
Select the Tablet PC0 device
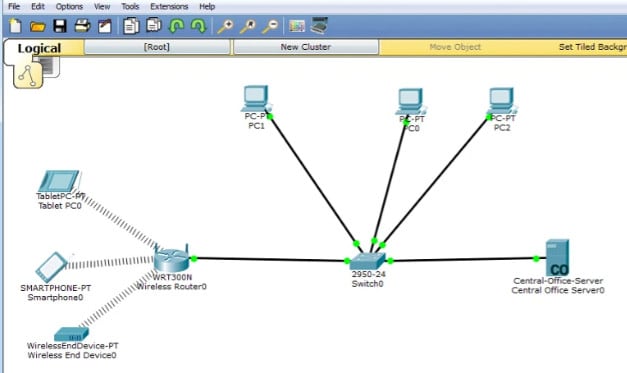(x=60, y=182)
